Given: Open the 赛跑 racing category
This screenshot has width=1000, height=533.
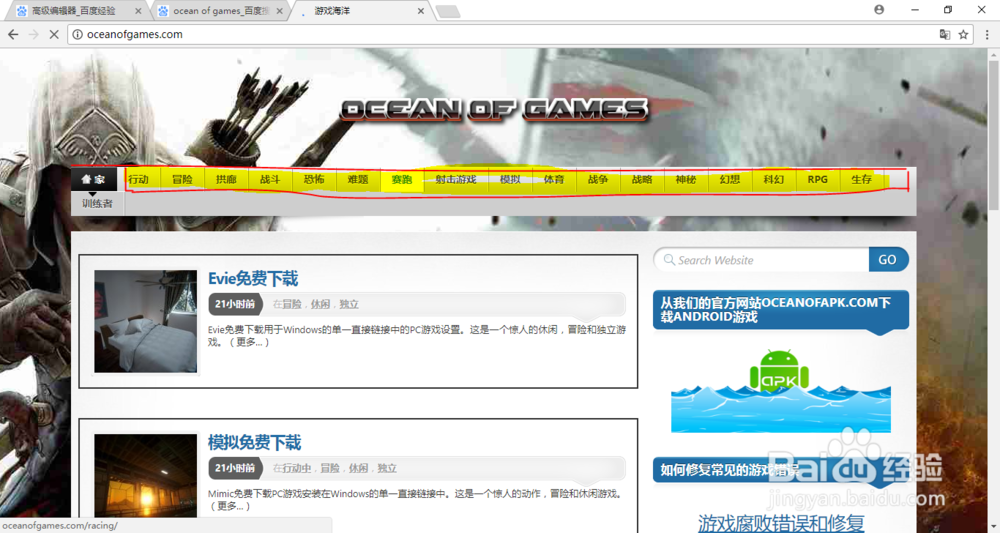Looking at the screenshot, I should coord(402,180).
